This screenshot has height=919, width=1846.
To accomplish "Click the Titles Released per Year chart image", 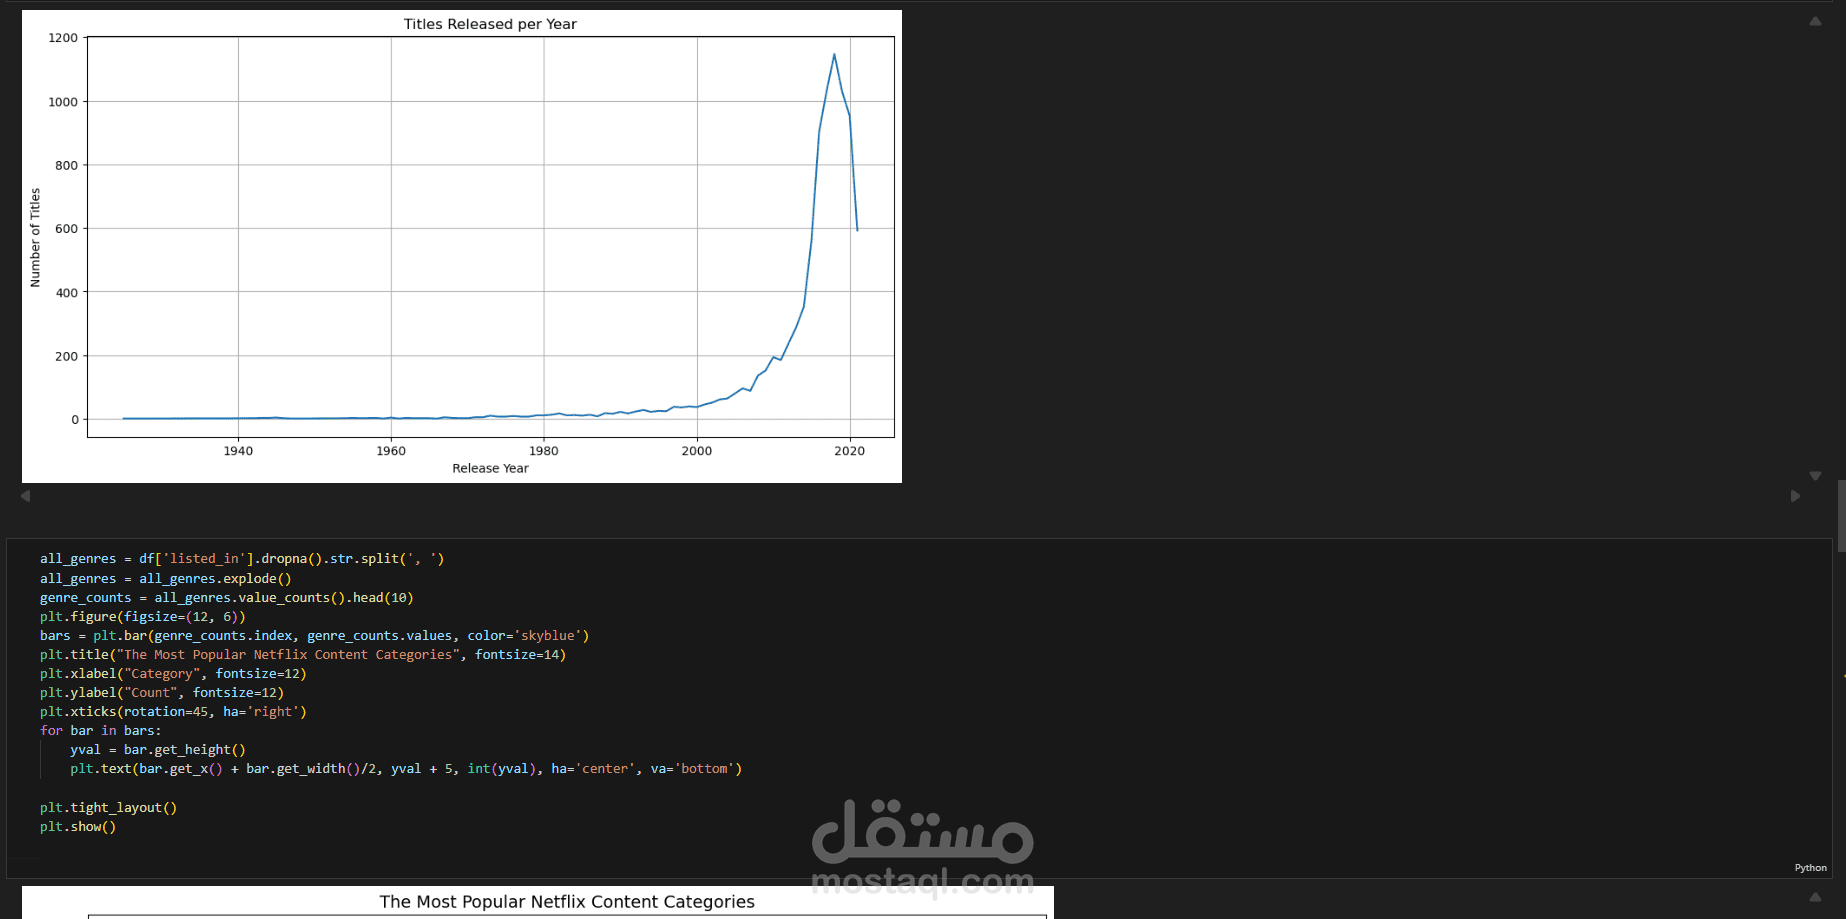I will coord(462,247).
